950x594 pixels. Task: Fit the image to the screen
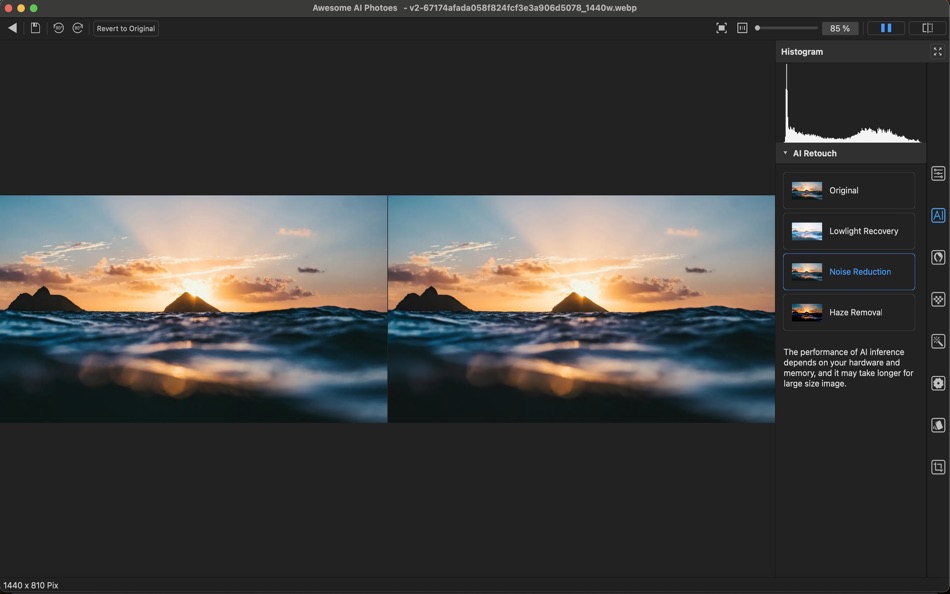[721, 28]
